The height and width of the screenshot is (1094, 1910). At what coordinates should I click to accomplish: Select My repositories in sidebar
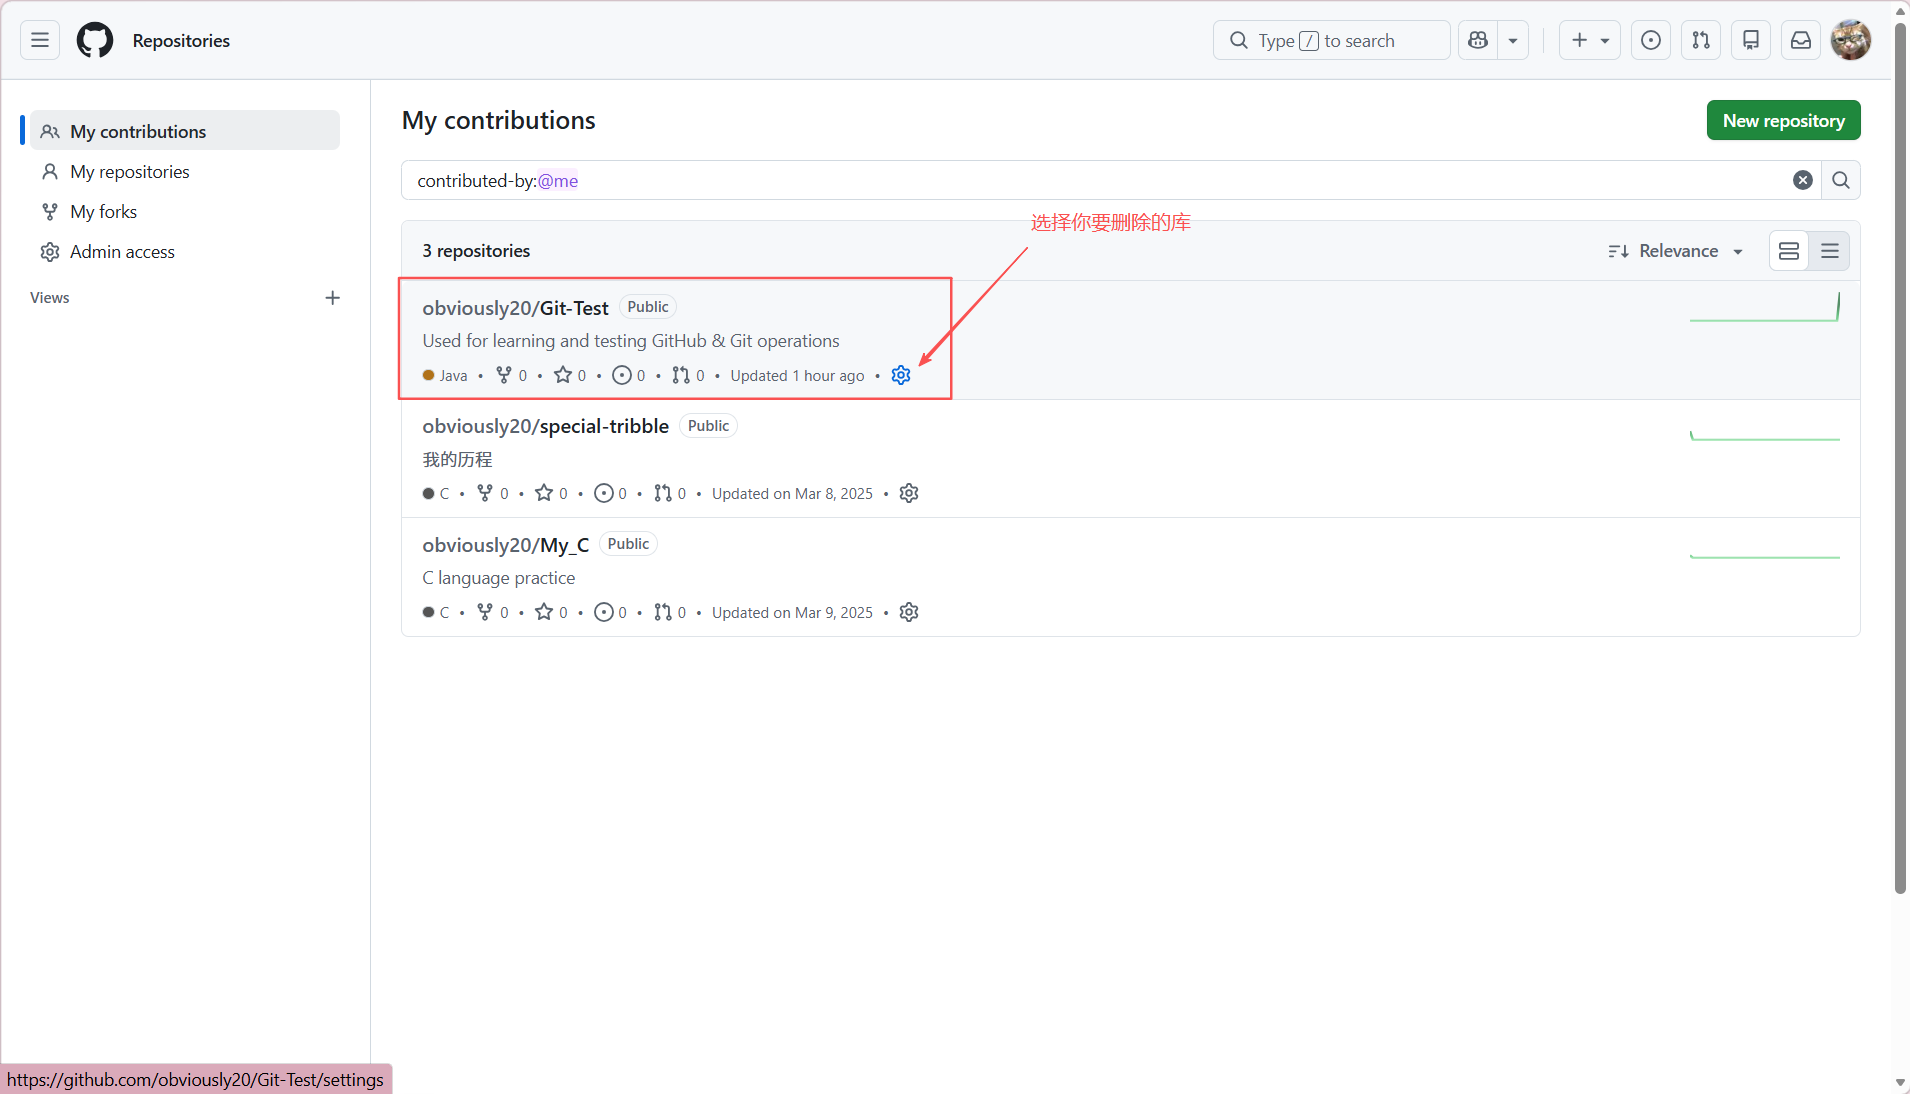coord(129,172)
